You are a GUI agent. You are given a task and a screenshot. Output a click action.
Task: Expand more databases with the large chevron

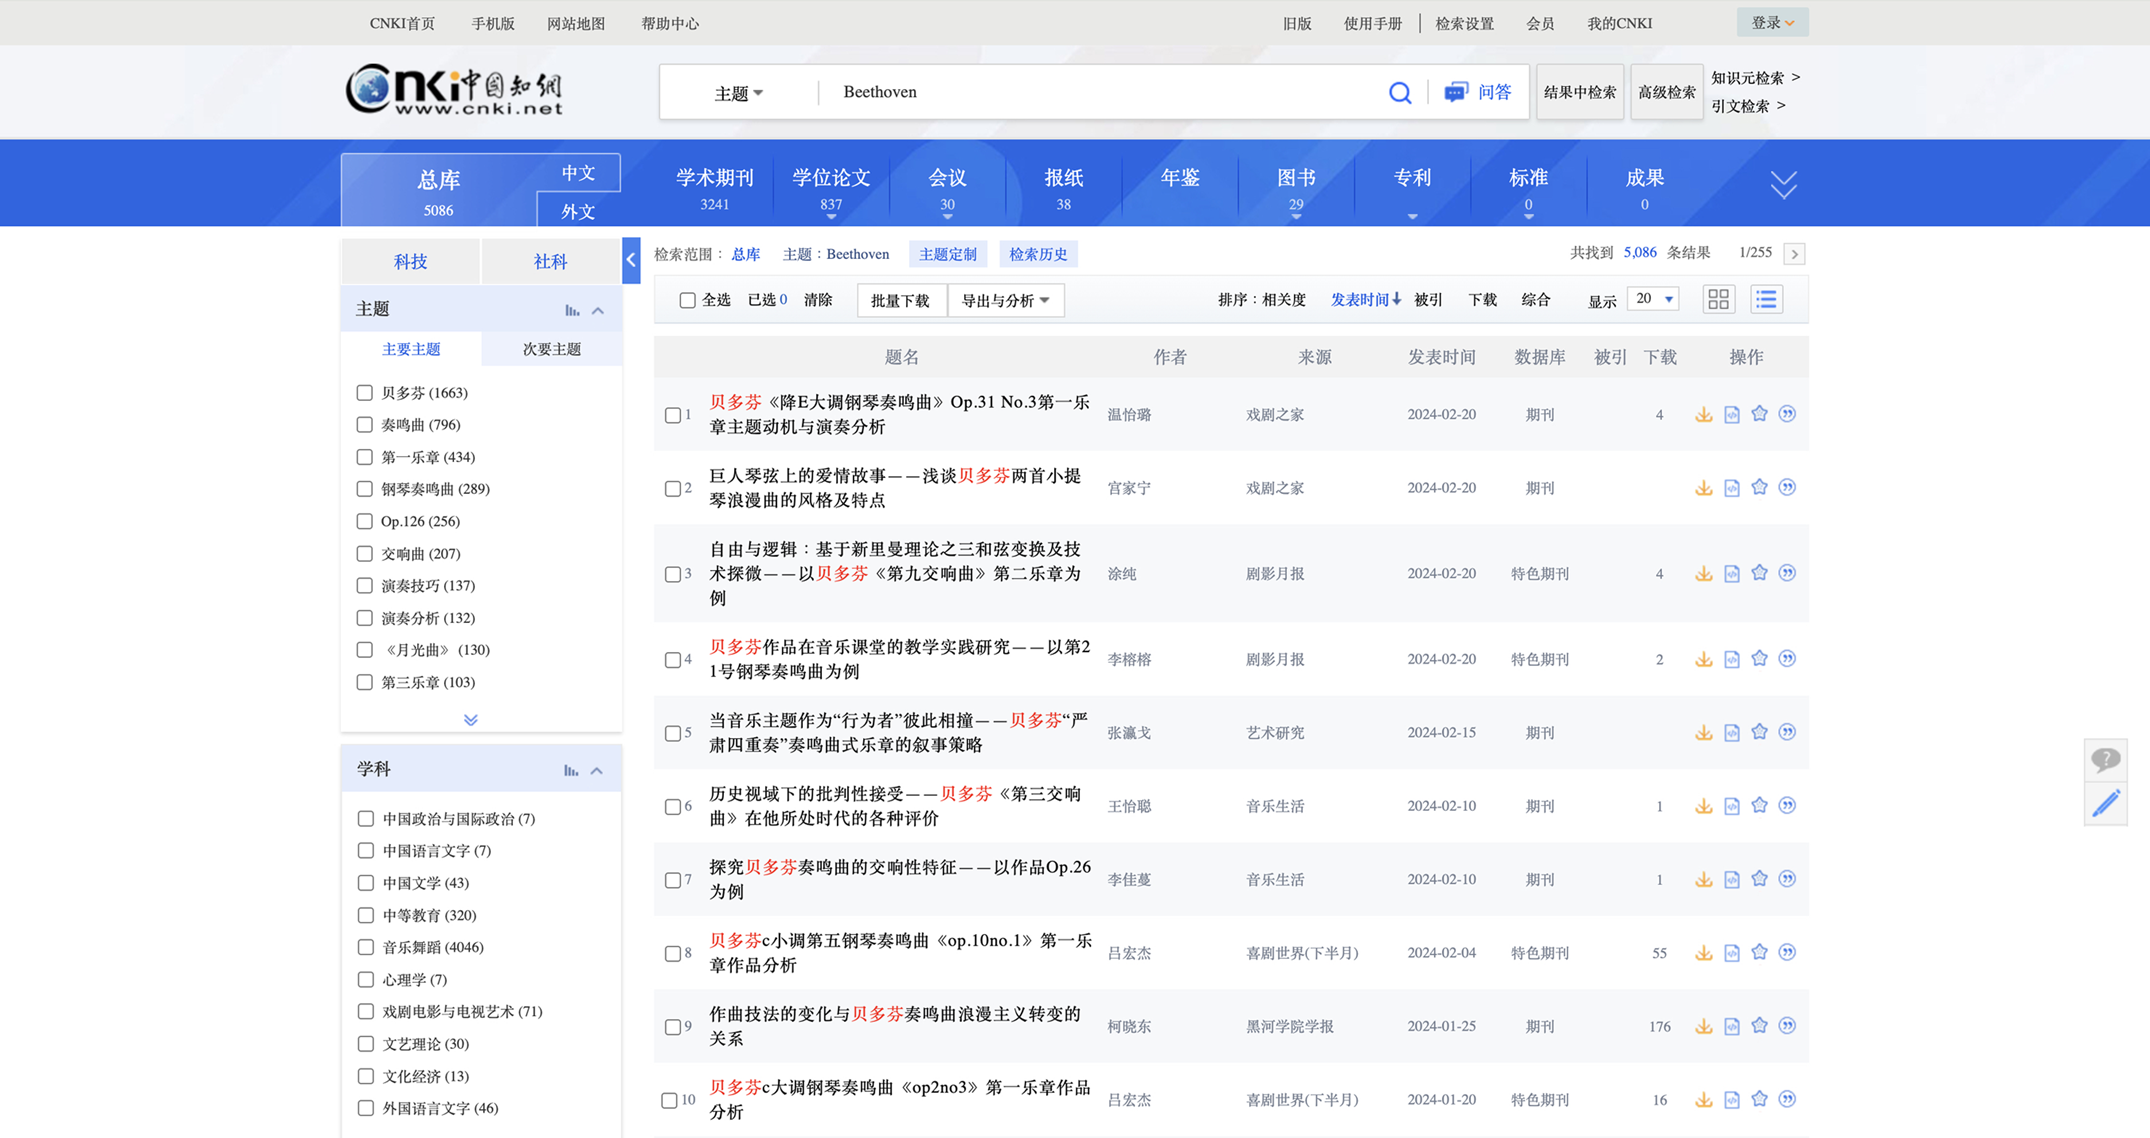point(1783,185)
